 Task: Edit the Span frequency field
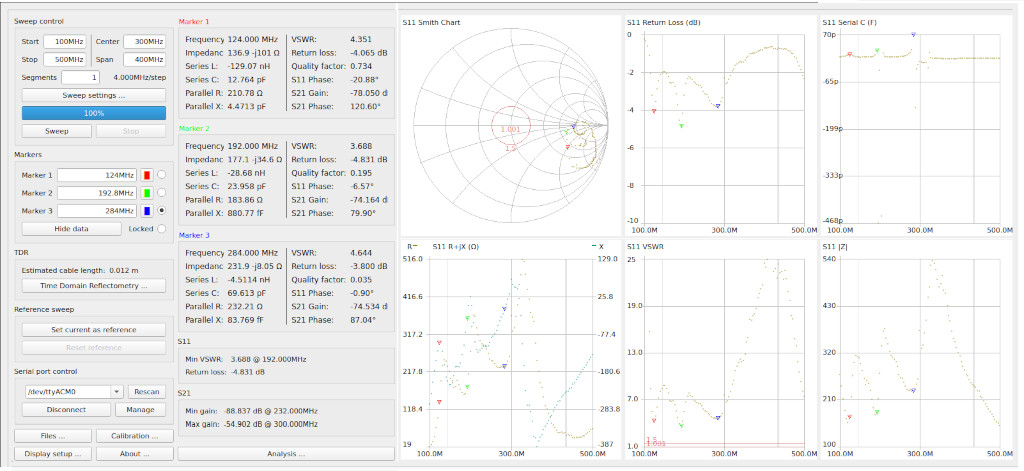[144, 59]
